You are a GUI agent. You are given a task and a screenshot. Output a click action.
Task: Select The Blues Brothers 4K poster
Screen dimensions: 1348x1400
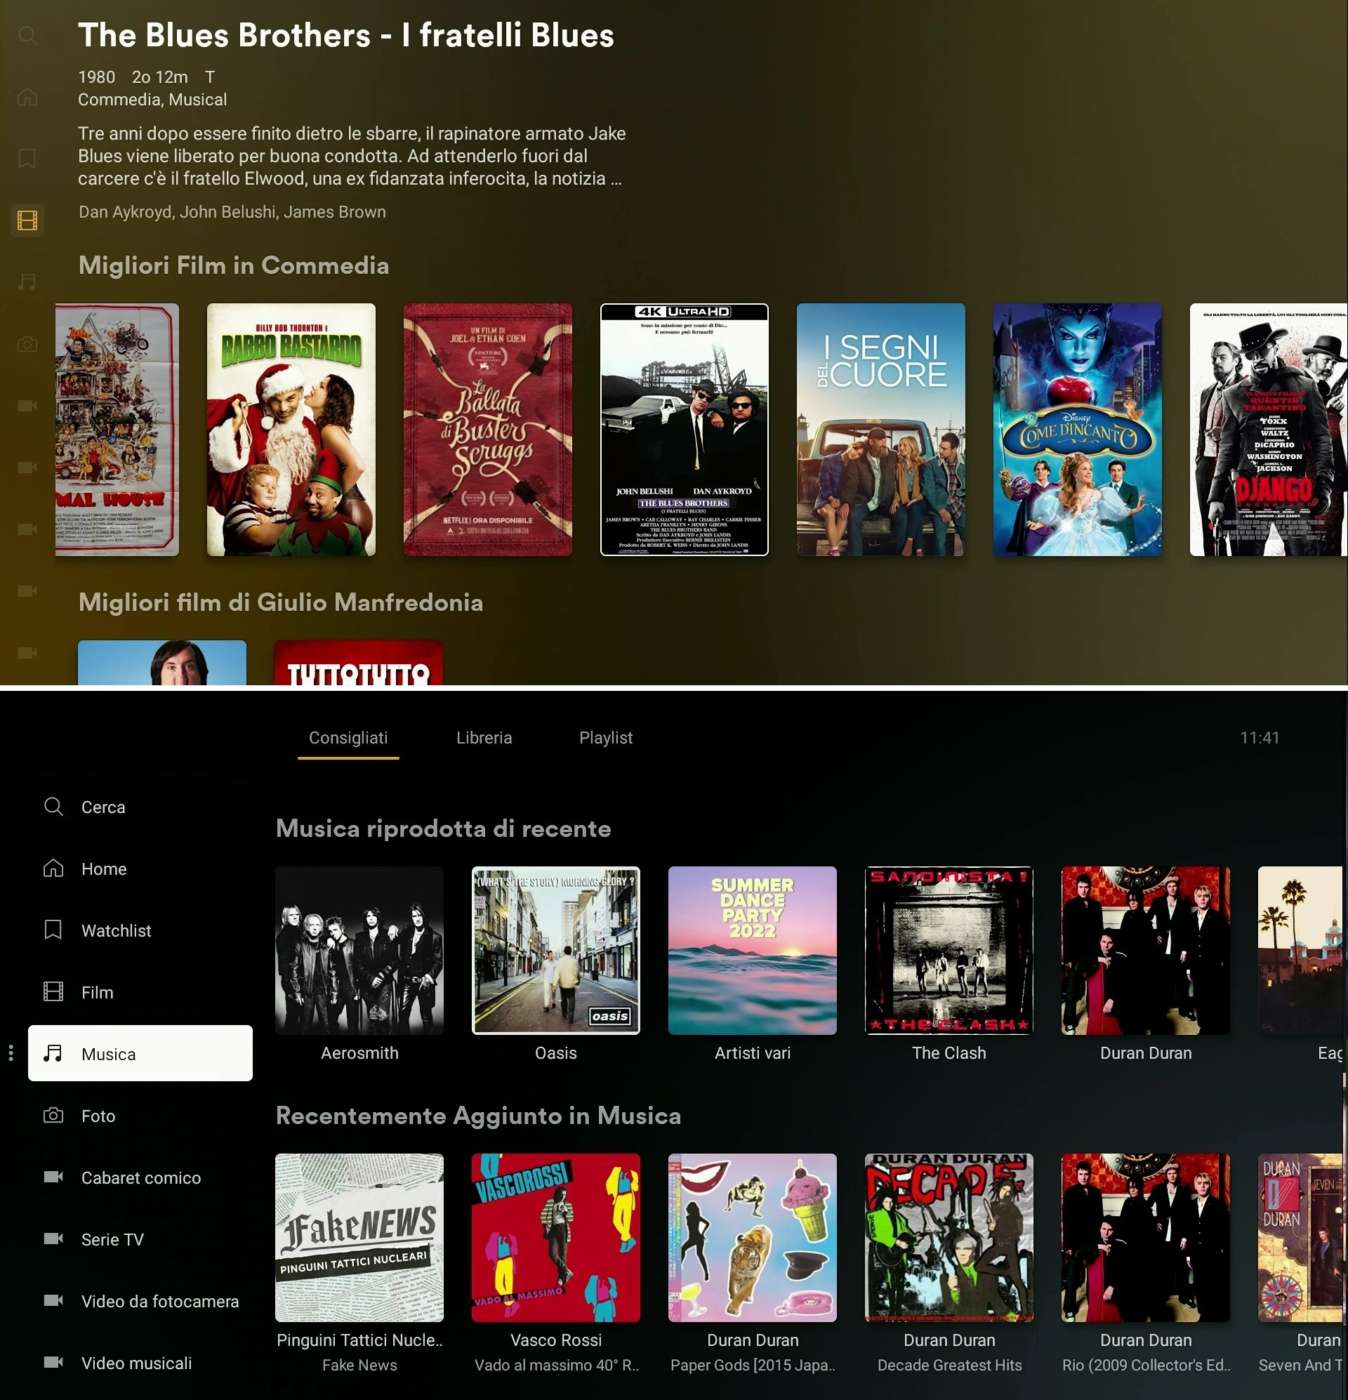click(684, 429)
